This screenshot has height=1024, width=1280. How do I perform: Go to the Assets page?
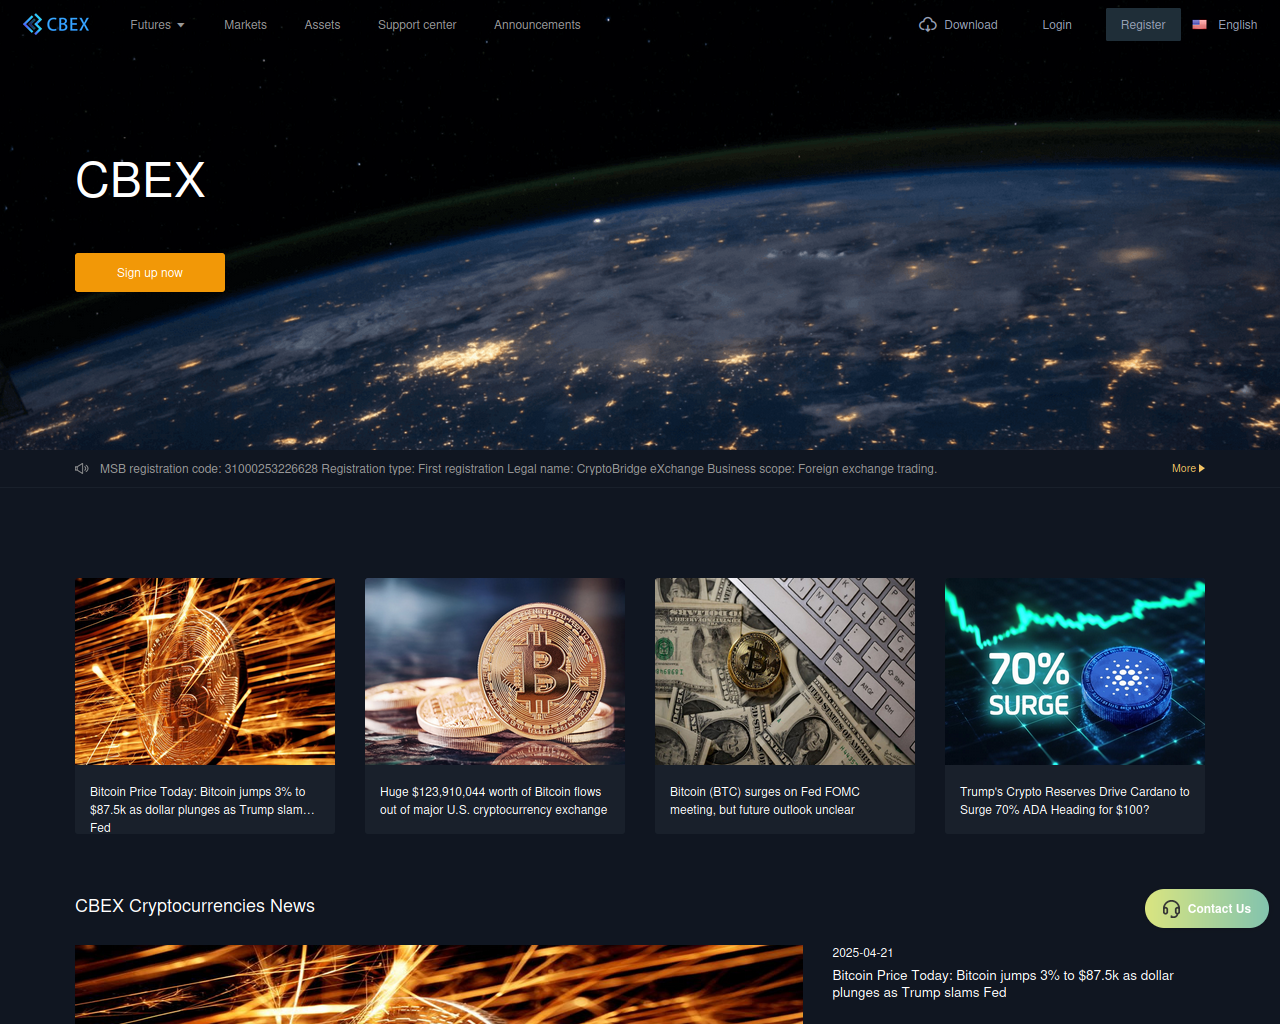coord(322,24)
